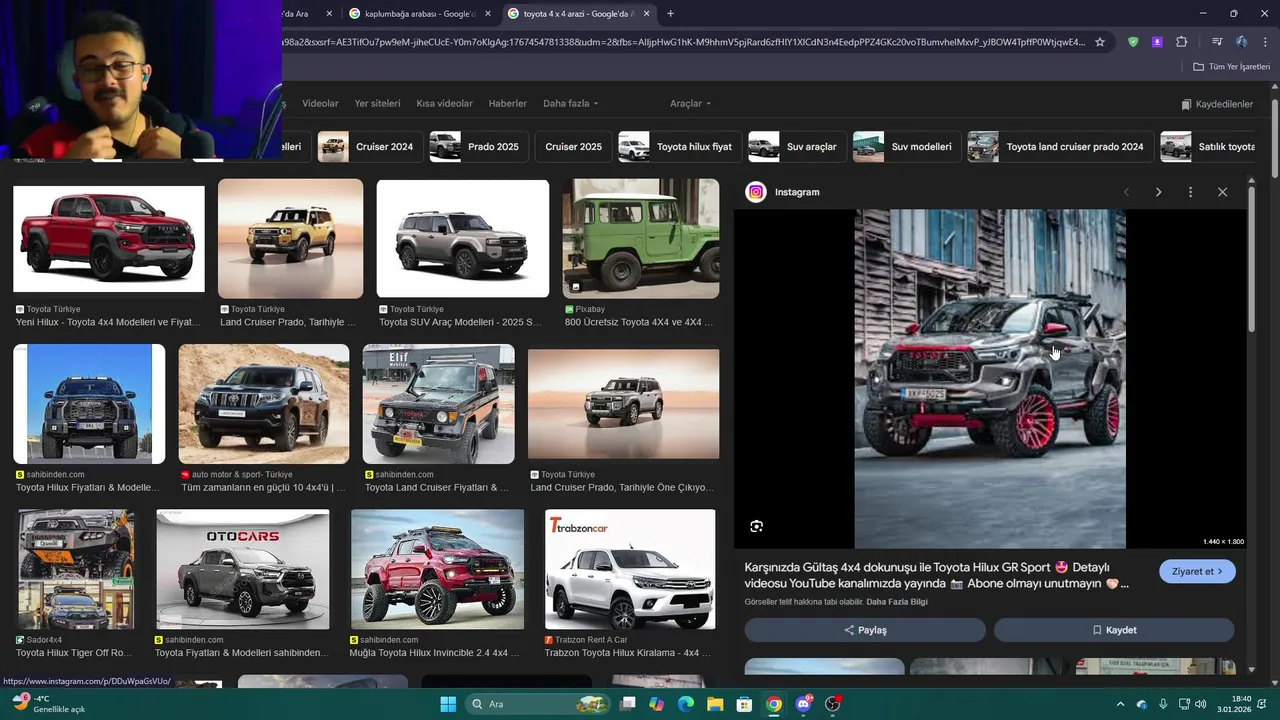Open the Tüm Yer İşaretleri bookmarks folder
Image resolution: width=1280 pixels, height=720 pixels.
(1231, 67)
